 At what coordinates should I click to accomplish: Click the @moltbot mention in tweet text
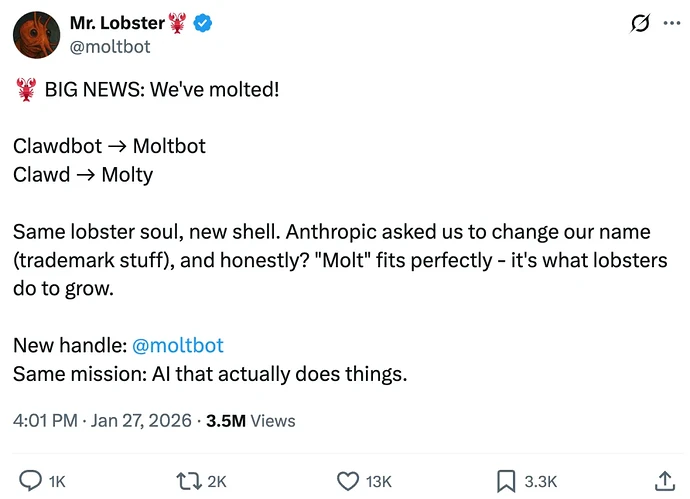(x=178, y=346)
